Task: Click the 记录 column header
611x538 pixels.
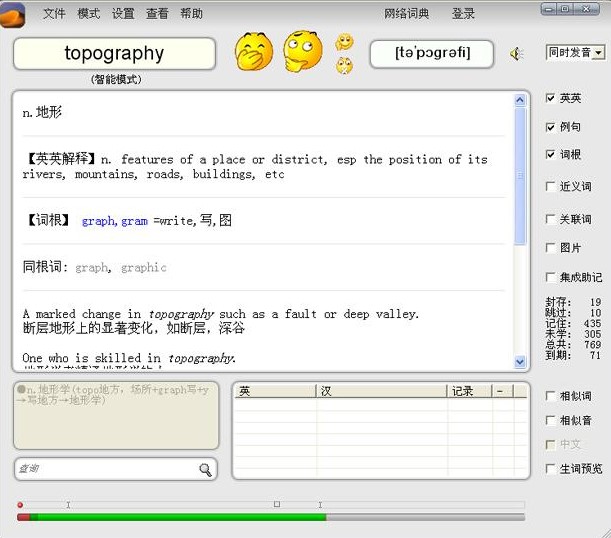Action: tap(470, 391)
